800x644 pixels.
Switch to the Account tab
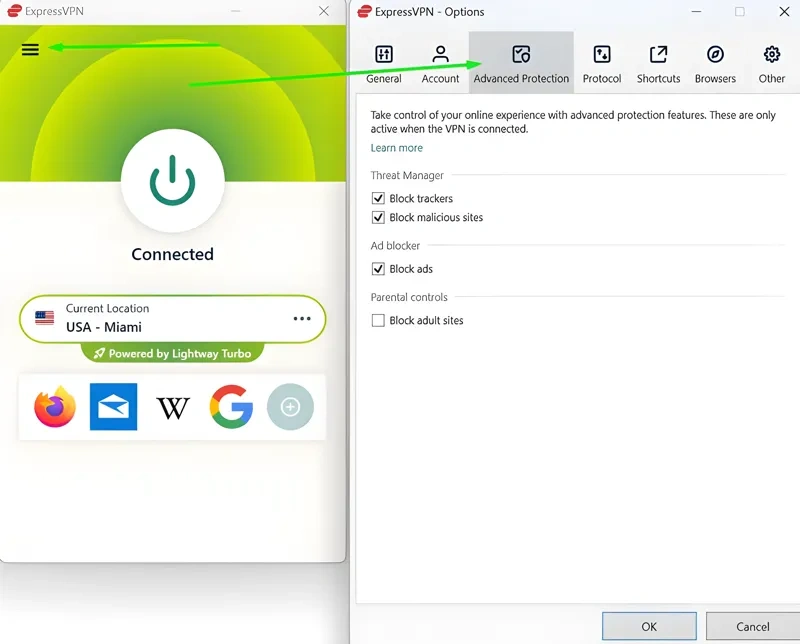click(x=440, y=64)
